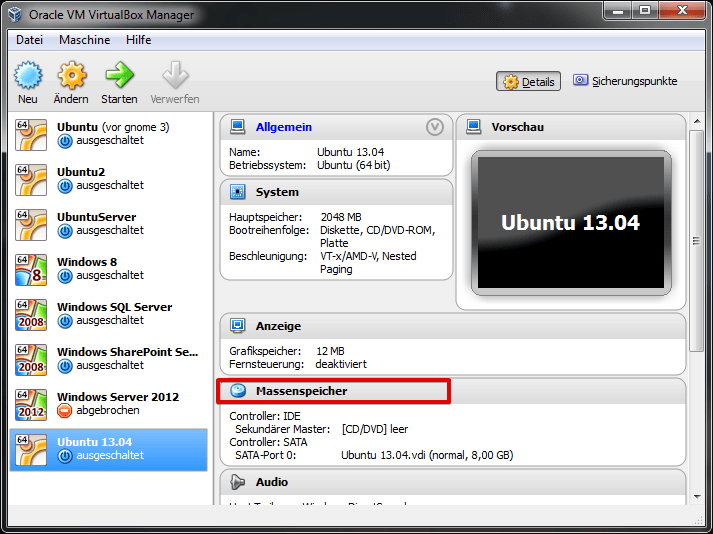Click the Ubuntu2 machine name

(x=81, y=172)
